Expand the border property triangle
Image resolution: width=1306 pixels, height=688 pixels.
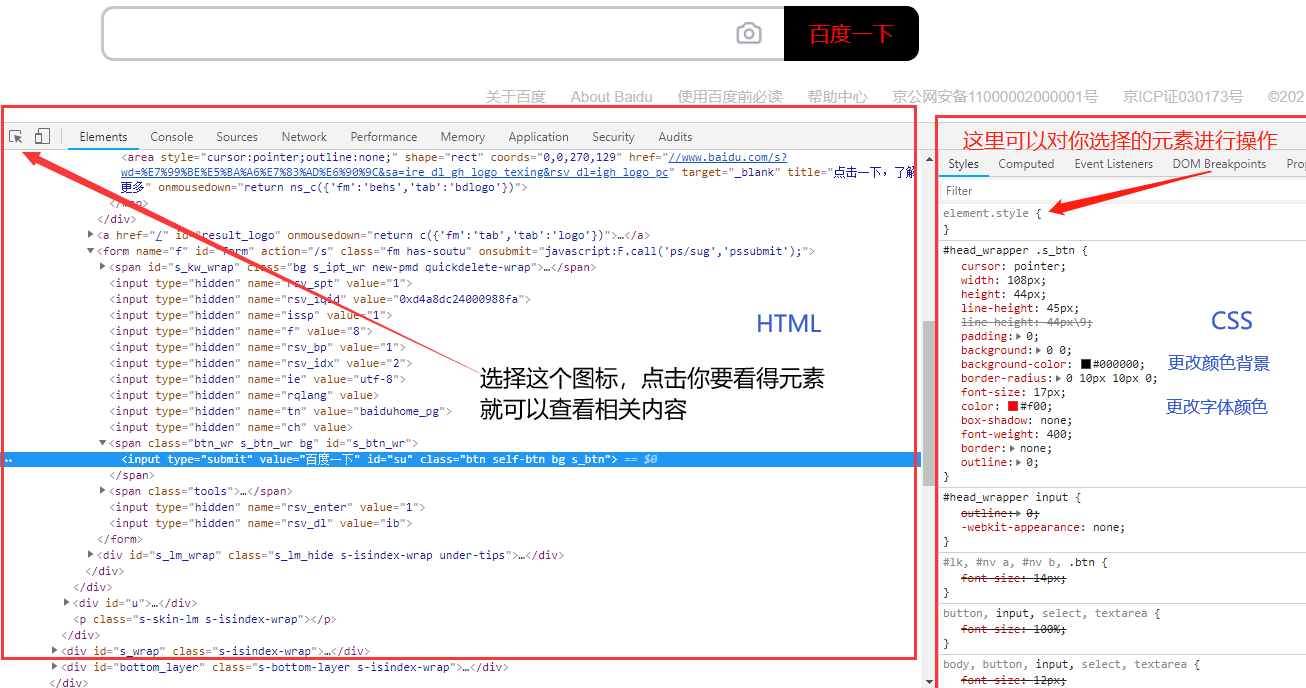[1013, 449]
